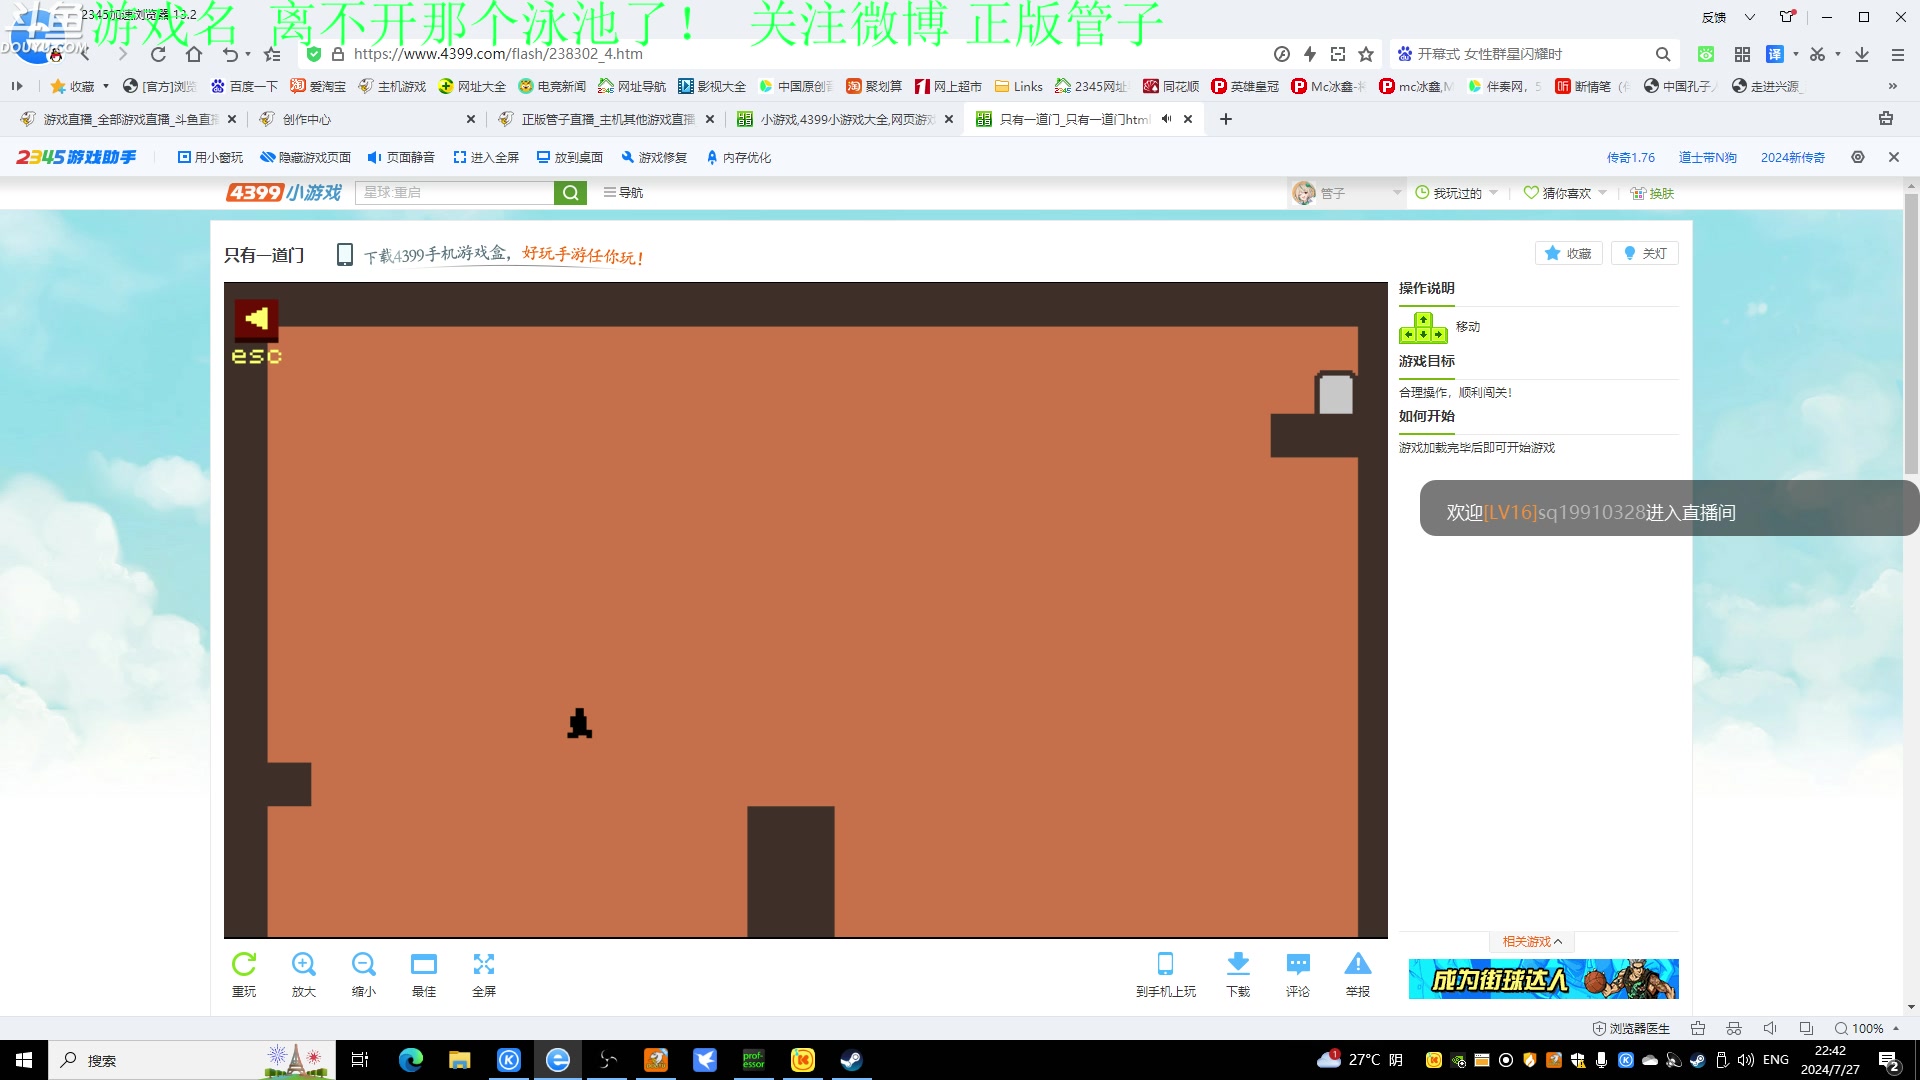This screenshot has height=1080, width=1920.
Task: Click 浏览器医生 in the status bar
Action: [1631, 1028]
